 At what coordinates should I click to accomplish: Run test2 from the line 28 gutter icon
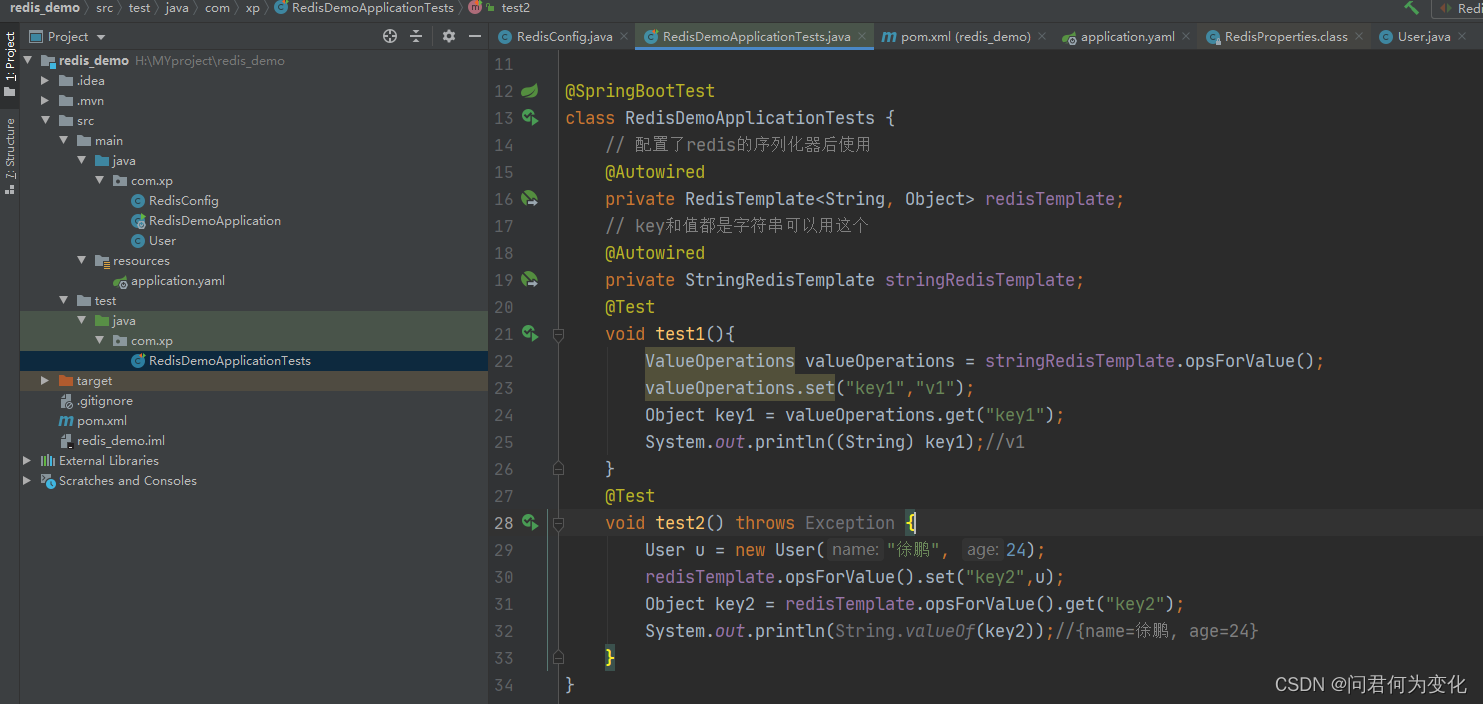530,523
